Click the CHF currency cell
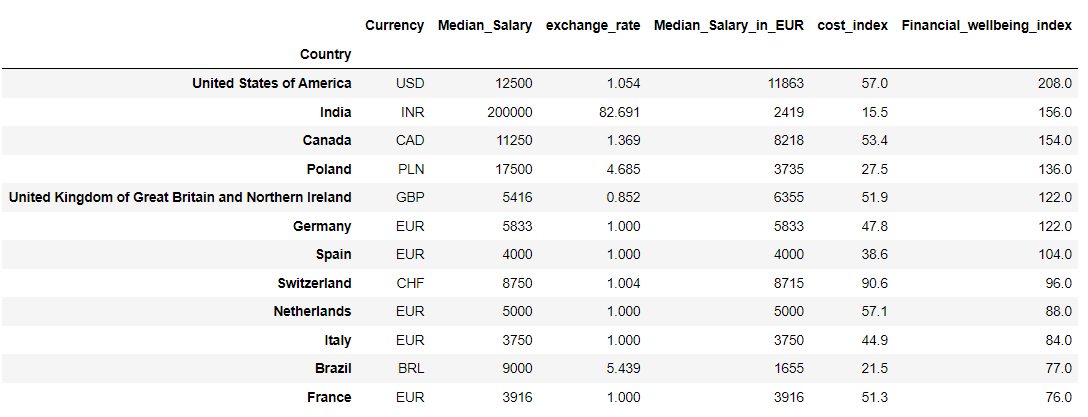The height and width of the screenshot is (417, 1088). click(x=410, y=283)
